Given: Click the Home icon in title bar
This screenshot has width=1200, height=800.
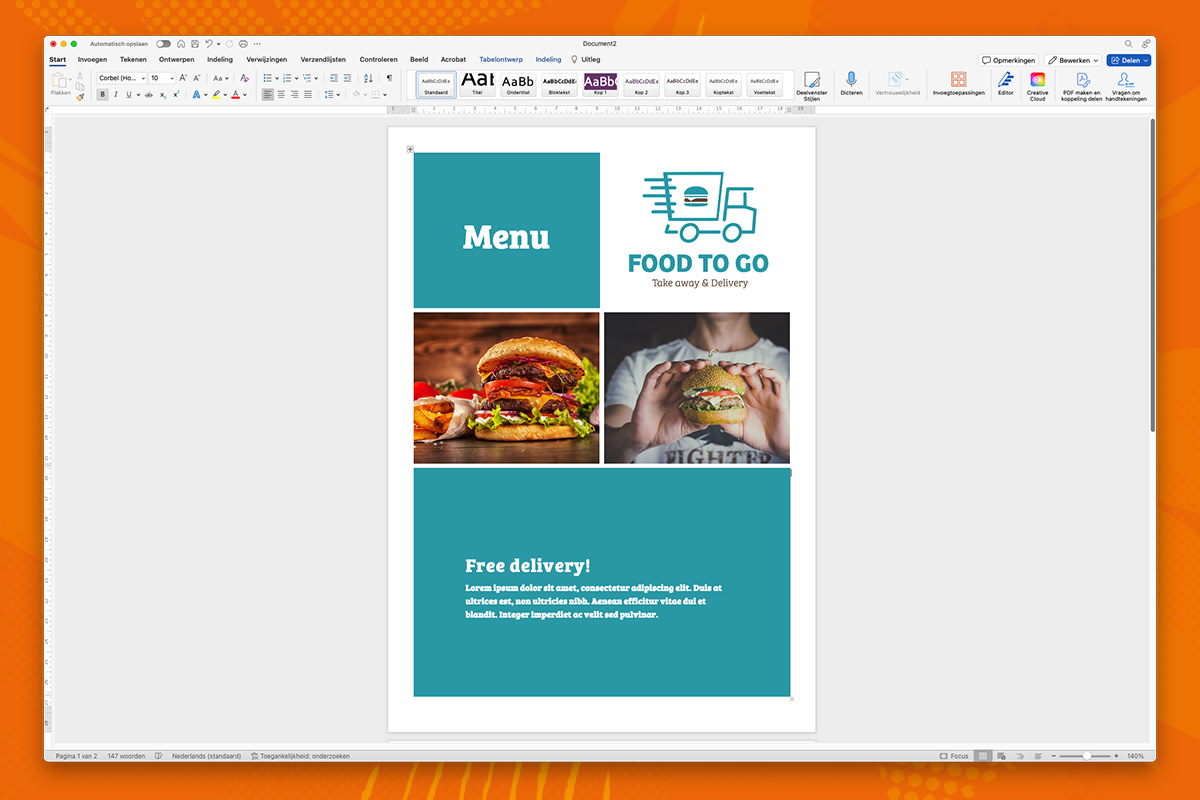Looking at the screenshot, I should click(181, 44).
